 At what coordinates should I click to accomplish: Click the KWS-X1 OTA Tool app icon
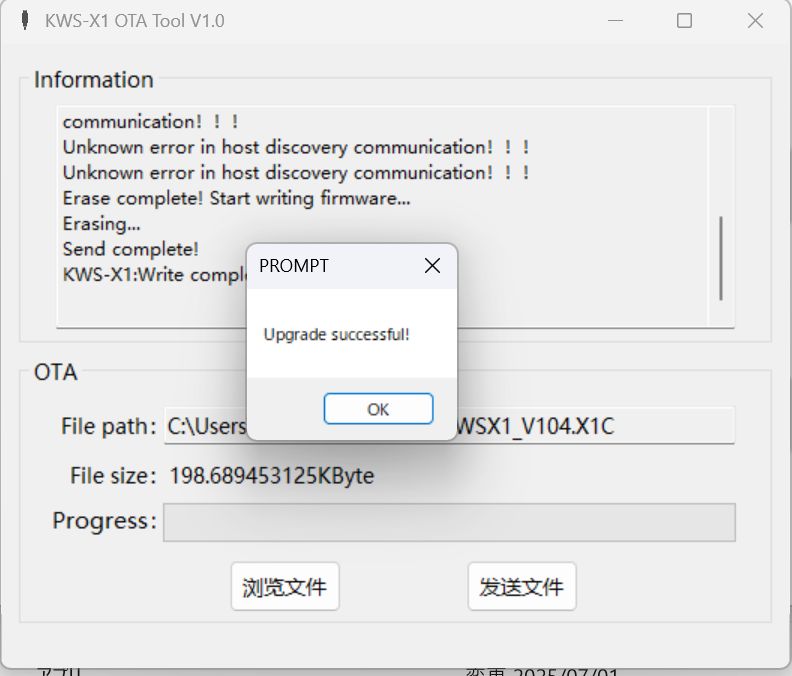(x=25, y=21)
